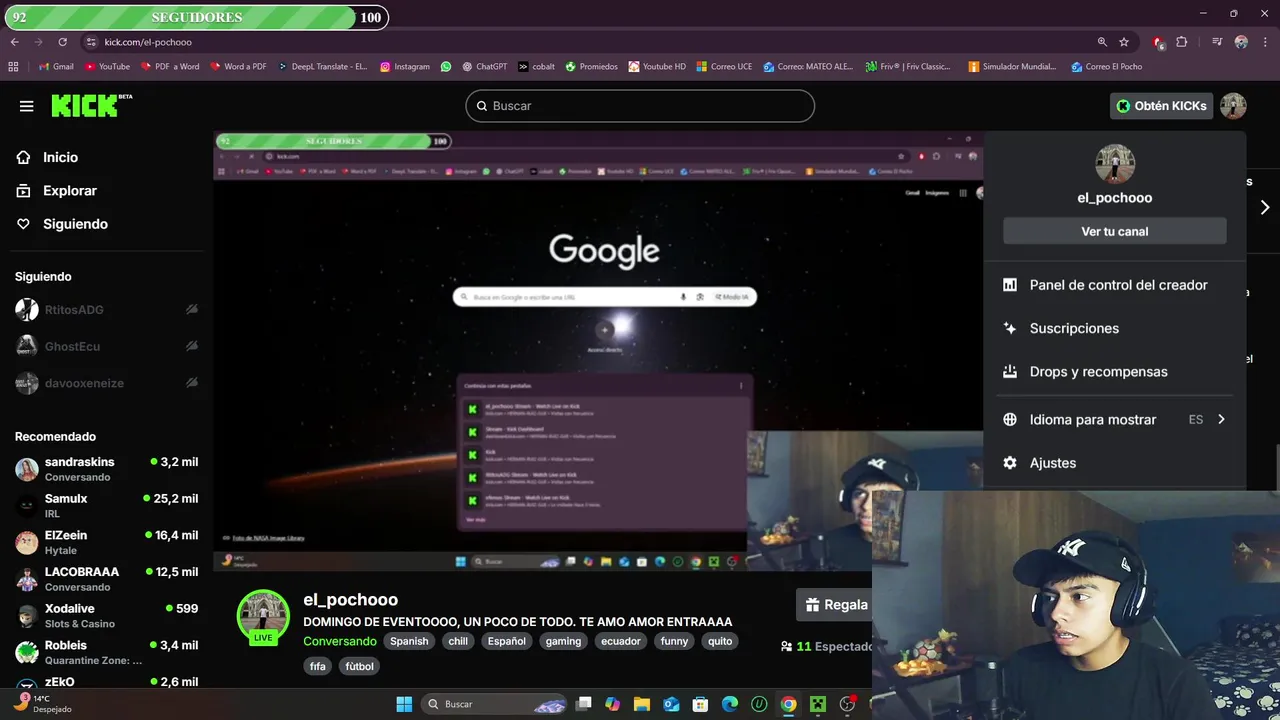This screenshot has width=1280, height=720.
Task: Click the Regala gift button
Action: click(836, 605)
